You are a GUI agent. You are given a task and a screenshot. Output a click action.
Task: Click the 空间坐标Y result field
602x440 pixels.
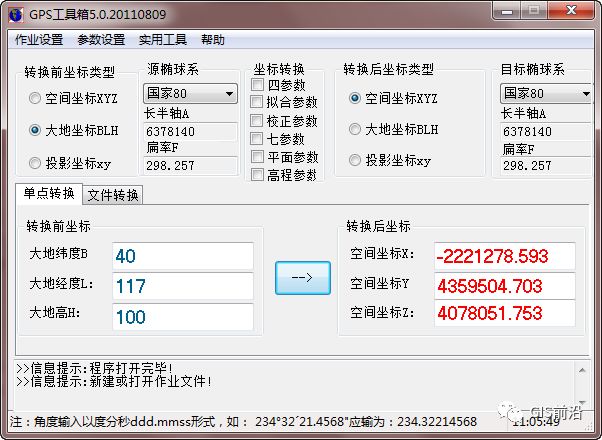point(505,286)
